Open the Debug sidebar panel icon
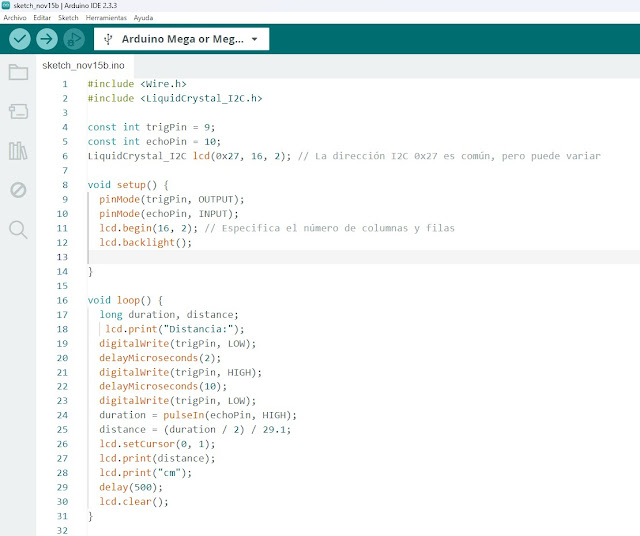 coord(18,190)
